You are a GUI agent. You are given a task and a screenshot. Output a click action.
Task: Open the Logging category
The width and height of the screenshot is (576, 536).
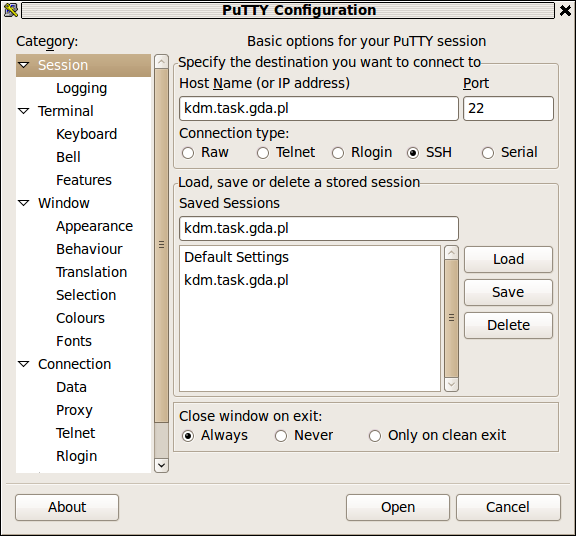point(82,88)
